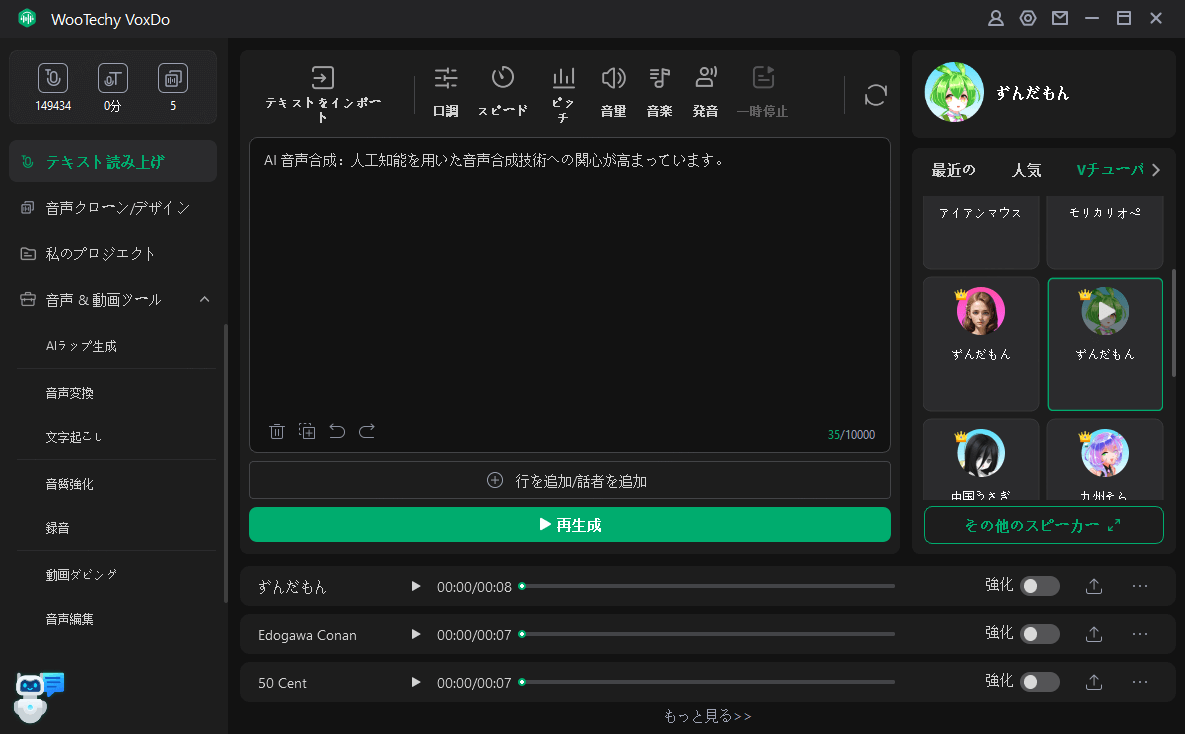The width and height of the screenshot is (1185, 734).
Task: Click the もっと見る>> link
Action: 707,716
